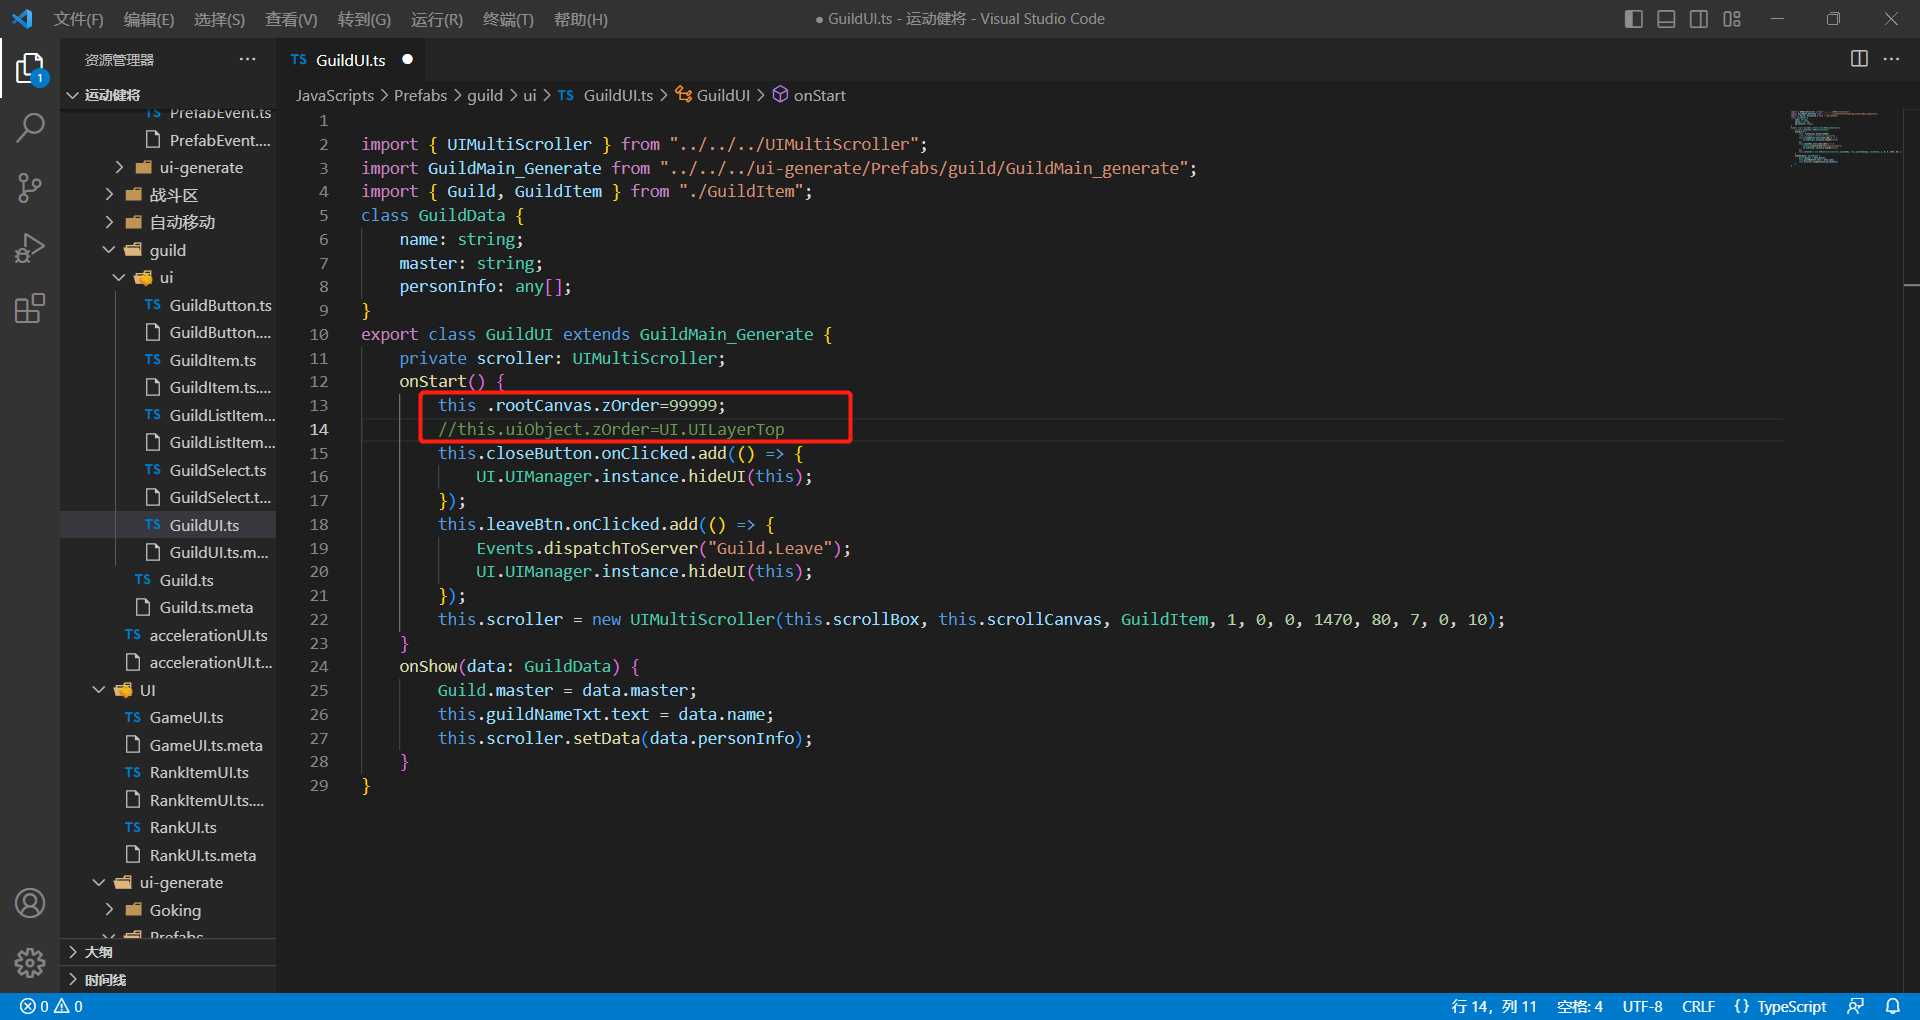Open 终端(T) menu
Viewport: 1920px width, 1020px height.
coord(508,19)
